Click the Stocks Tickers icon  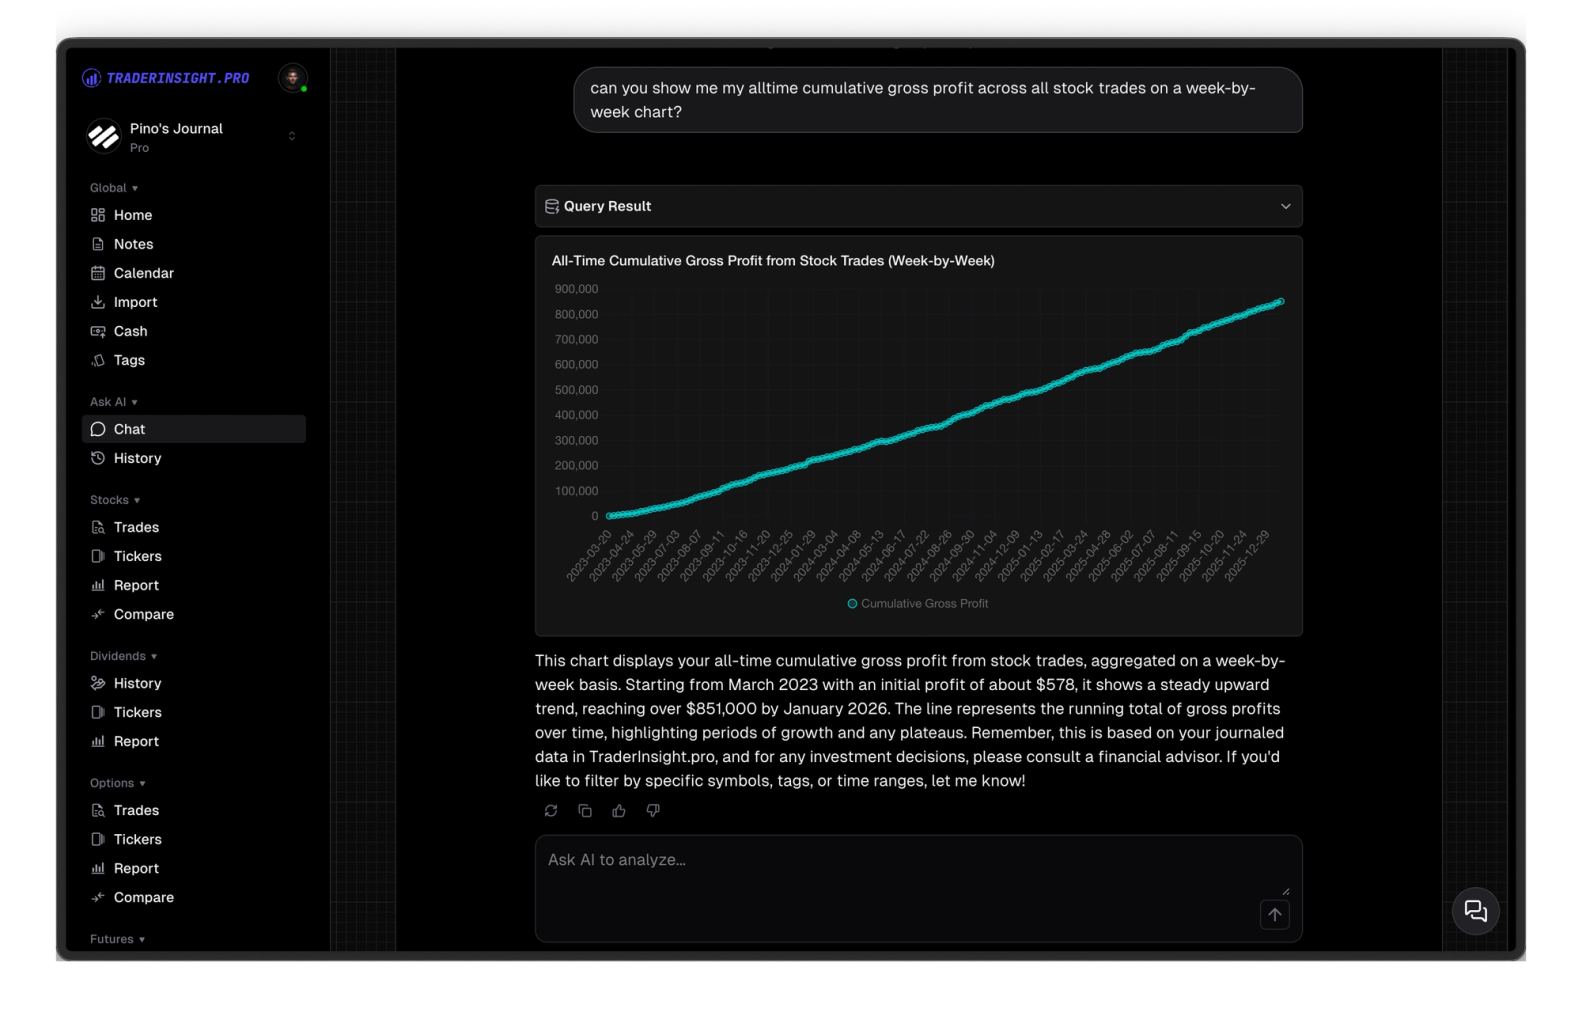pos(98,556)
